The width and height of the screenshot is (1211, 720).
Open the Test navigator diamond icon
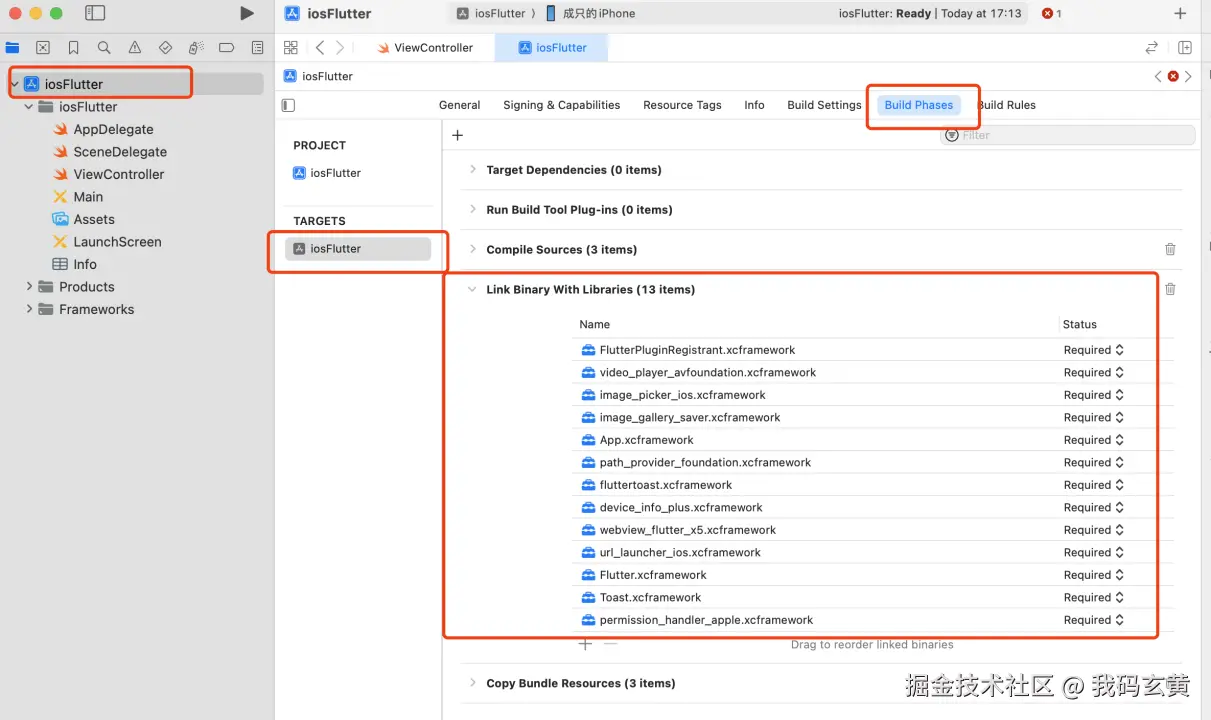coord(166,47)
